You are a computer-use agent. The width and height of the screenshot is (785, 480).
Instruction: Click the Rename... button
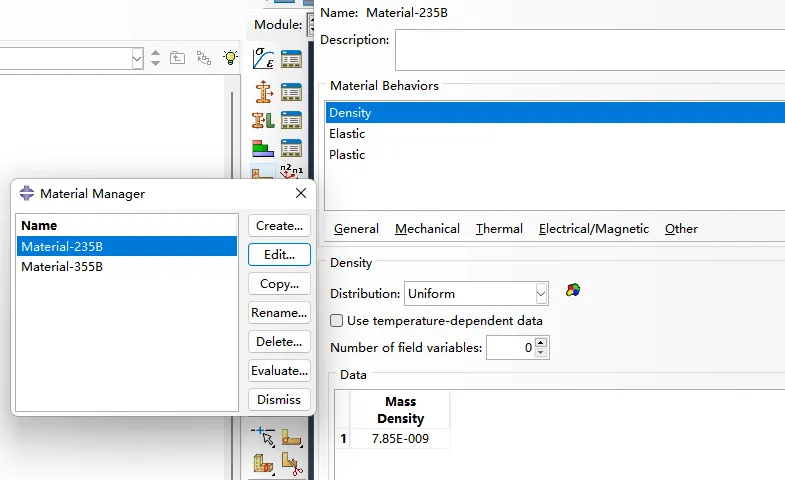[279, 313]
